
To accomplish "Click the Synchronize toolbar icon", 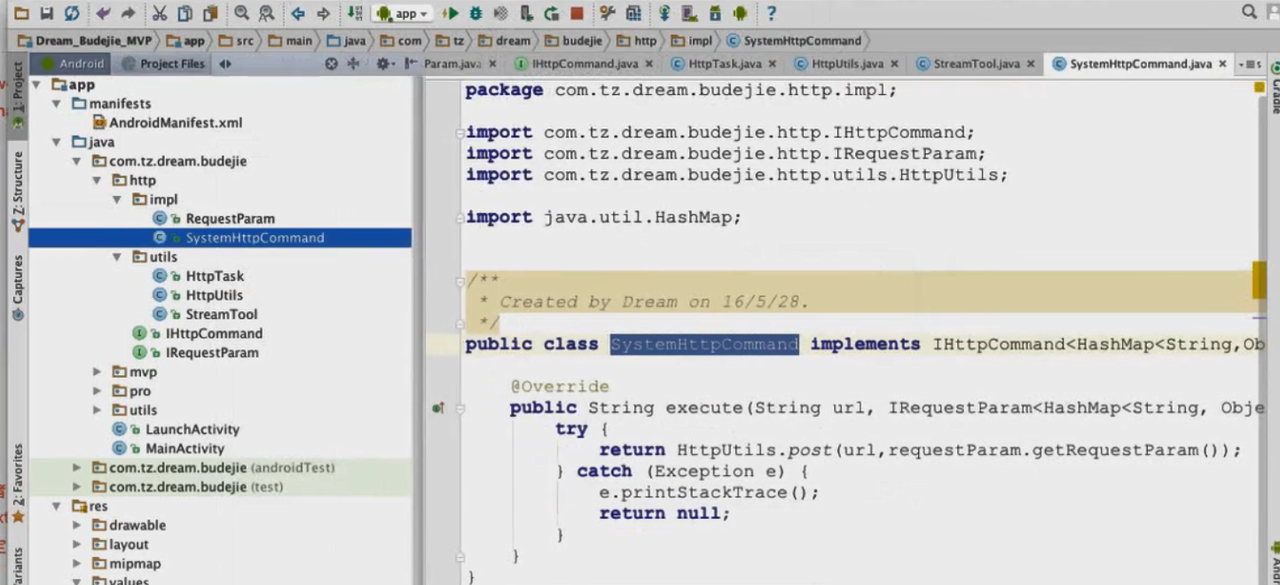I will click(x=71, y=14).
